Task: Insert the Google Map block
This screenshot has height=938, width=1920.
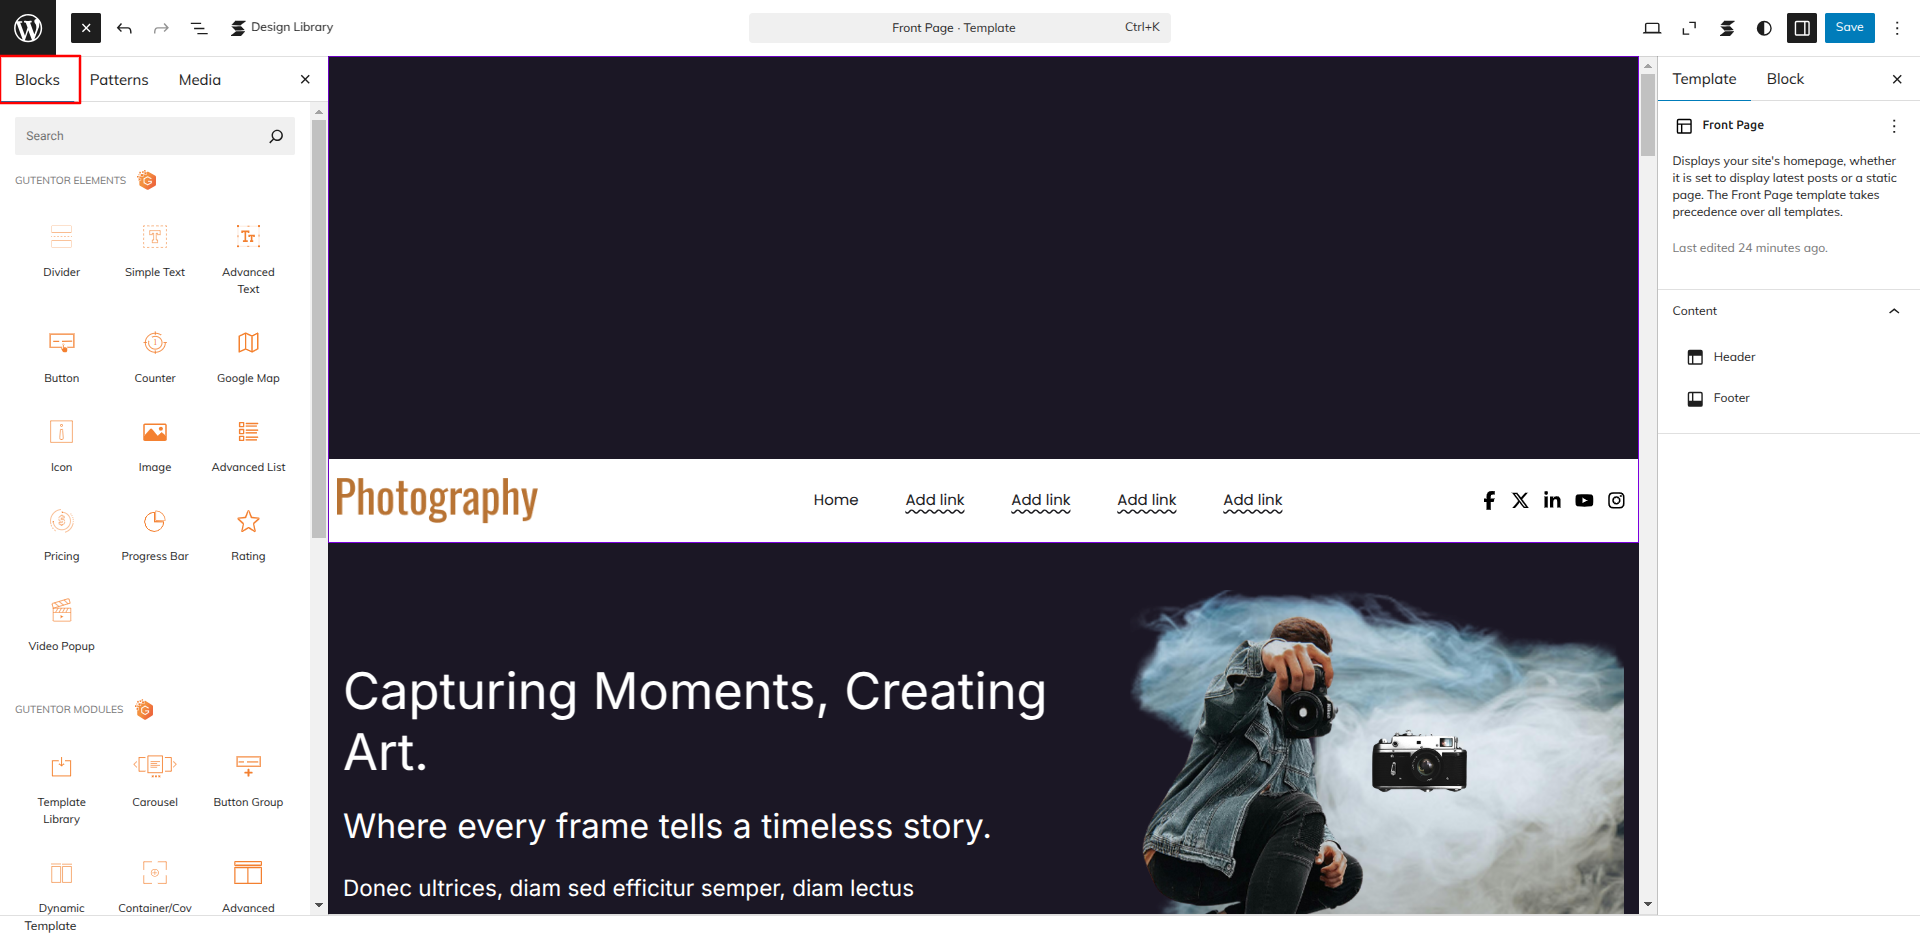Action: coord(248,357)
